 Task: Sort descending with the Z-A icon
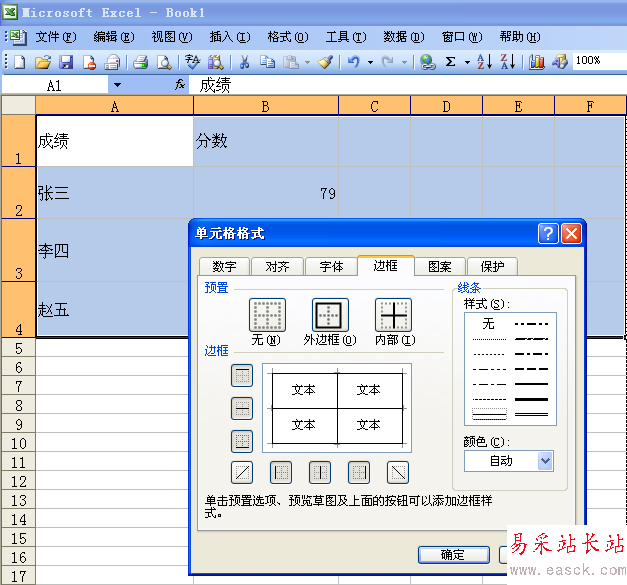pos(508,62)
